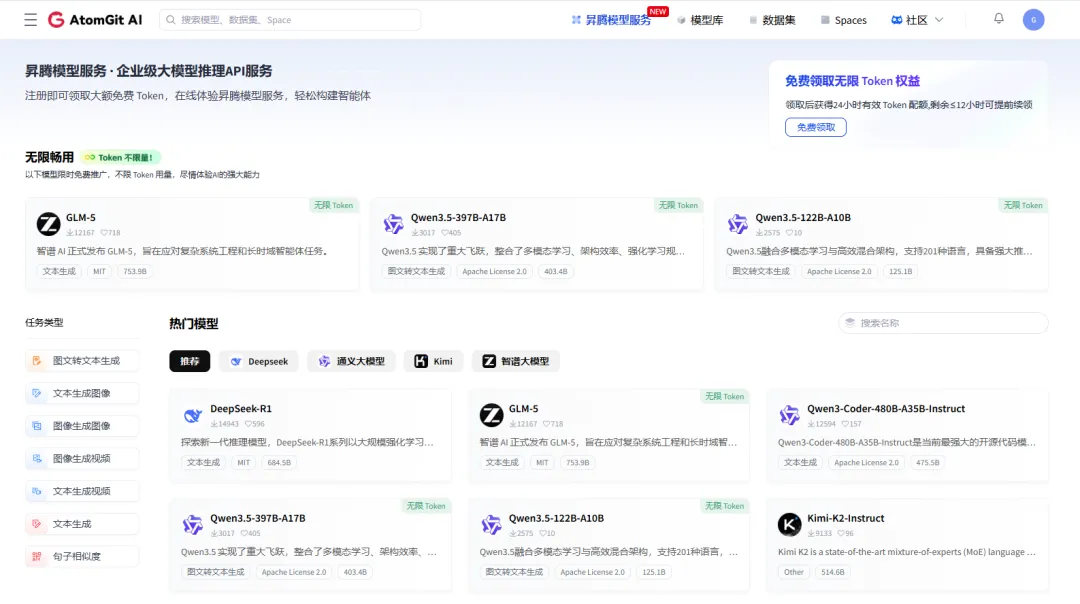Select the Kimi filter tab
Viewport: 1080px width, 604px height.
pos(433,362)
